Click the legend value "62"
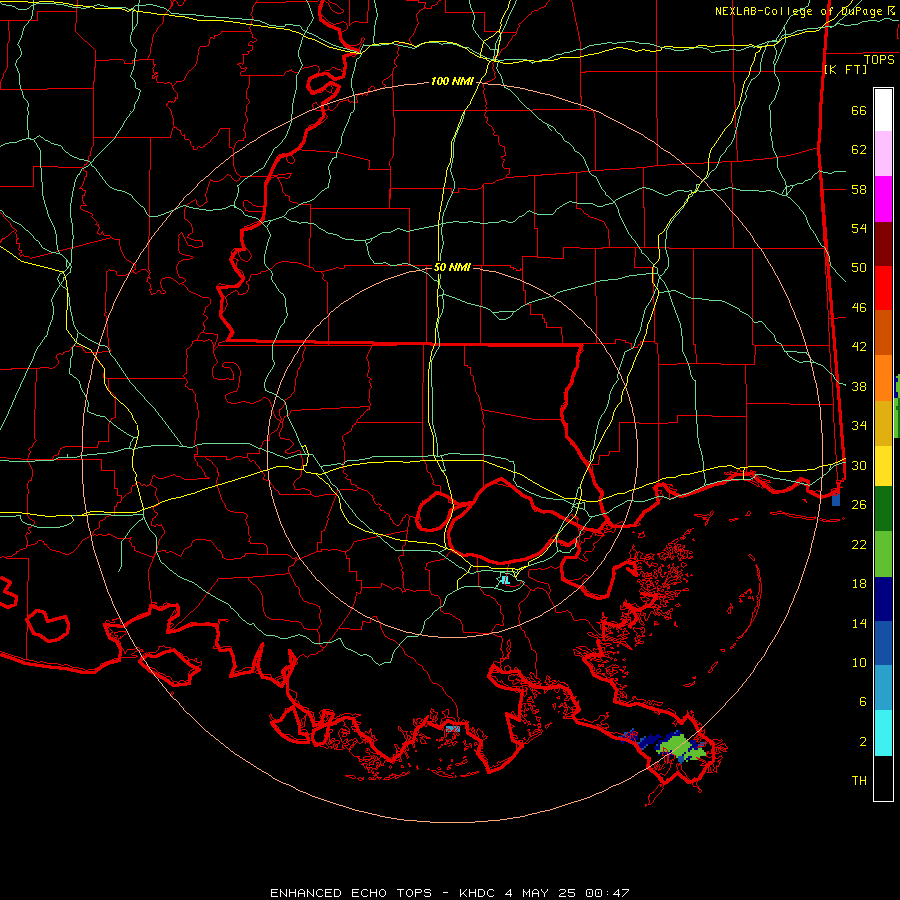900x900 pixels. pyautogui.click(x=859, y=150)
